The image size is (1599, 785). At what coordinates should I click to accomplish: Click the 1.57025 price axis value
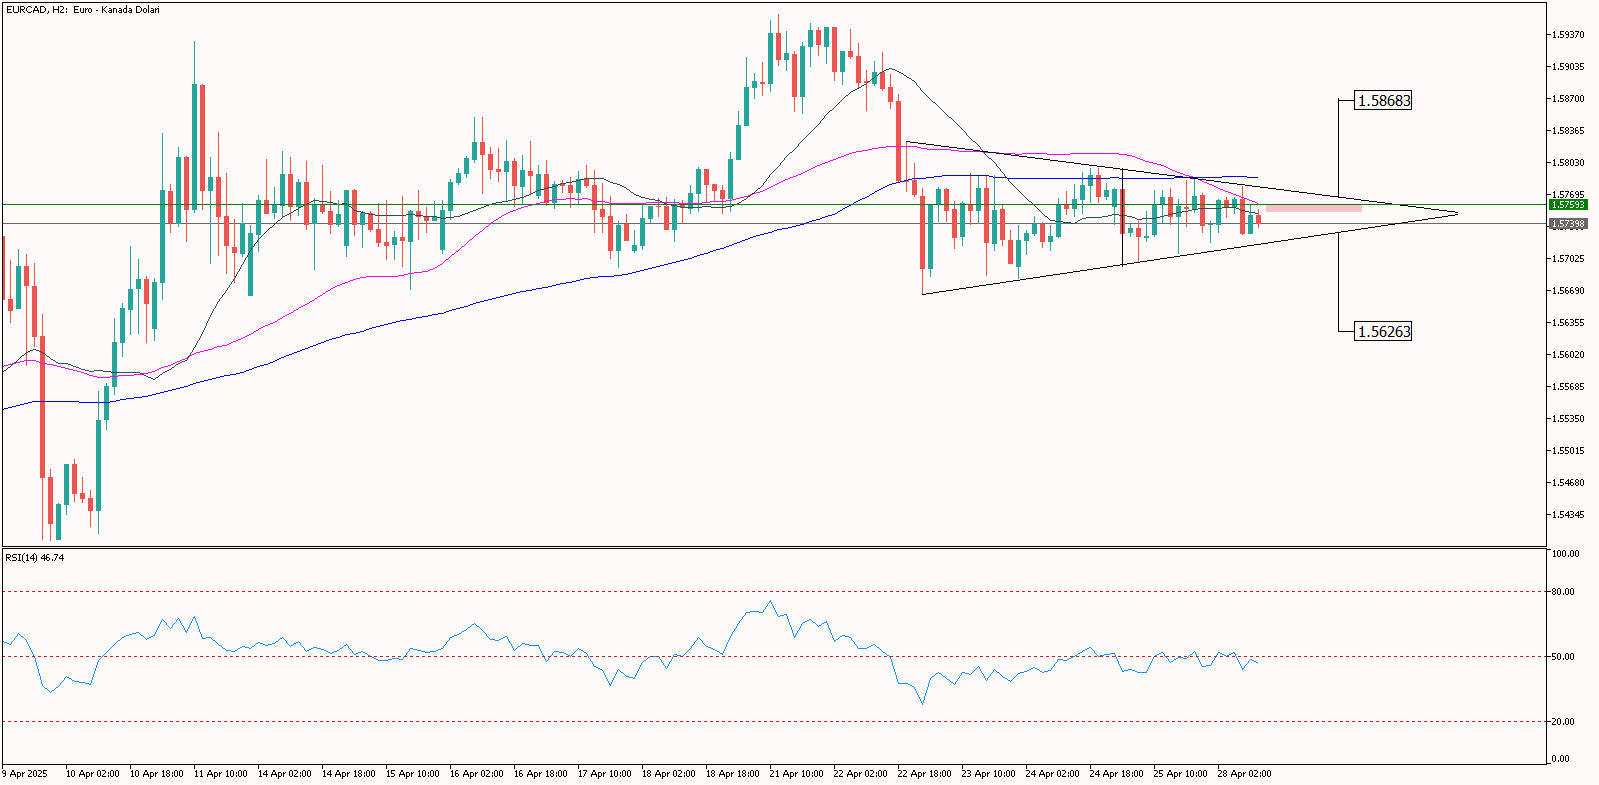(1570, 259)
